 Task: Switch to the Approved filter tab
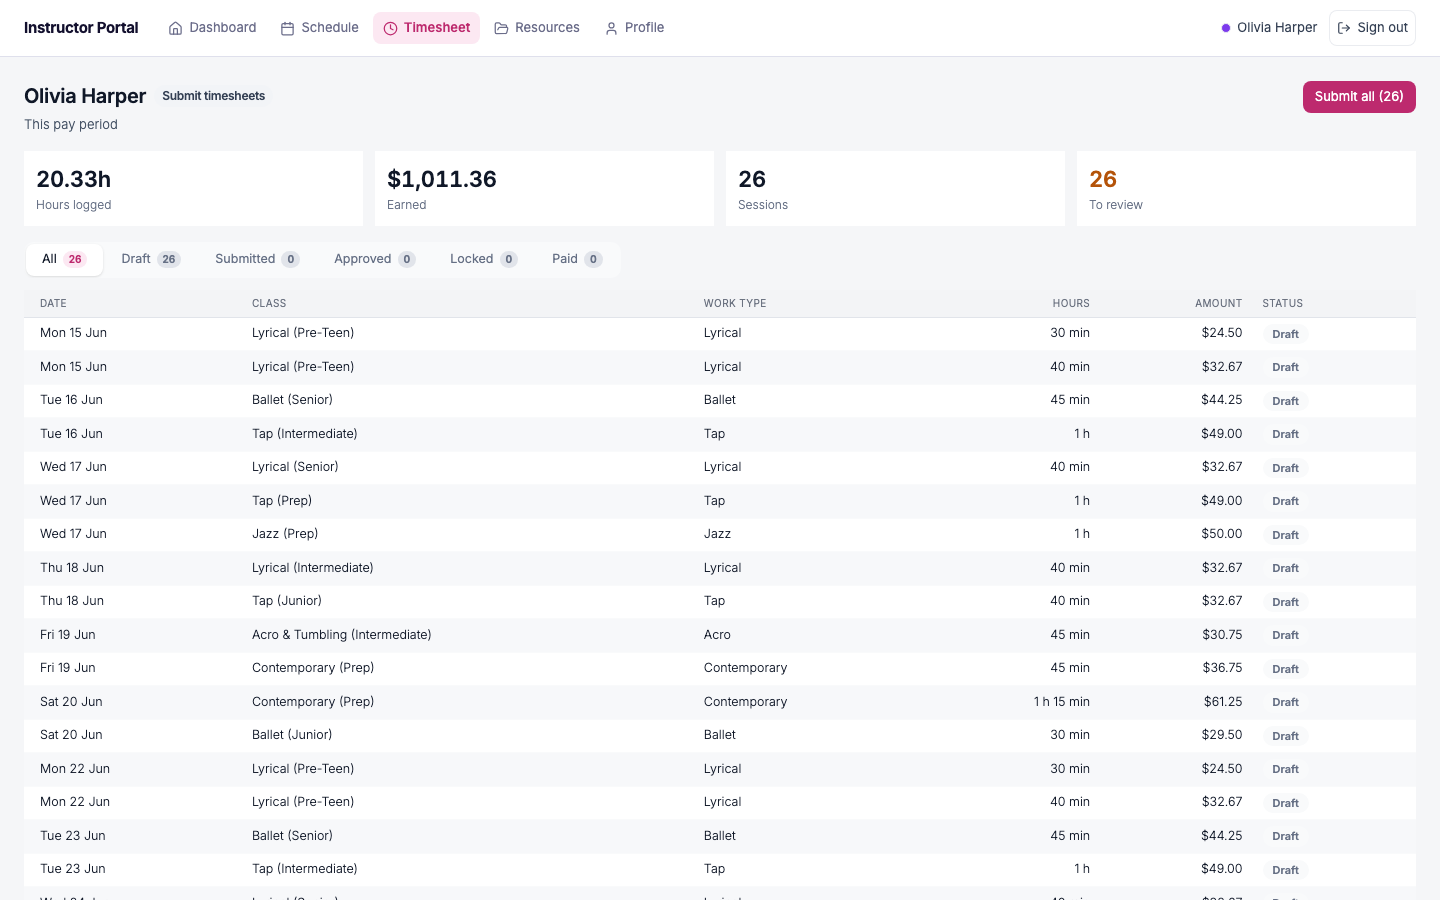(374, 259)
